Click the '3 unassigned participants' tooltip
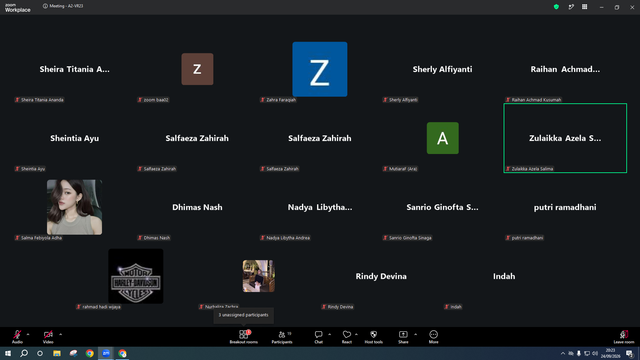Screen dimensions: 640x360 pyautogui.click(x=243, y=315)
